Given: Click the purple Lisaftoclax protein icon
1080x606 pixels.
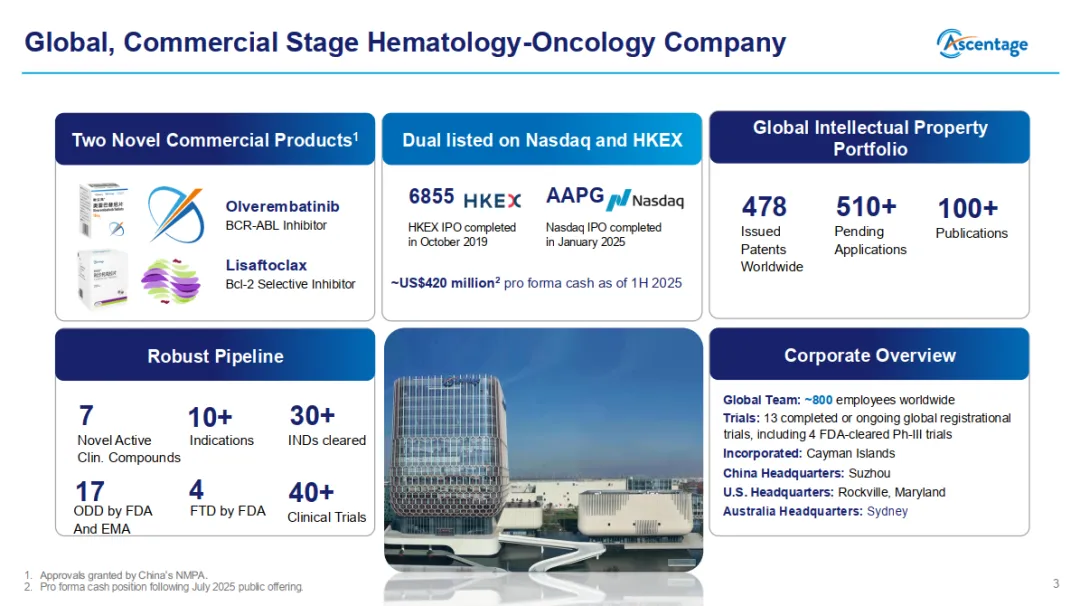Looking at the screenshot, I should coord(171,279).
